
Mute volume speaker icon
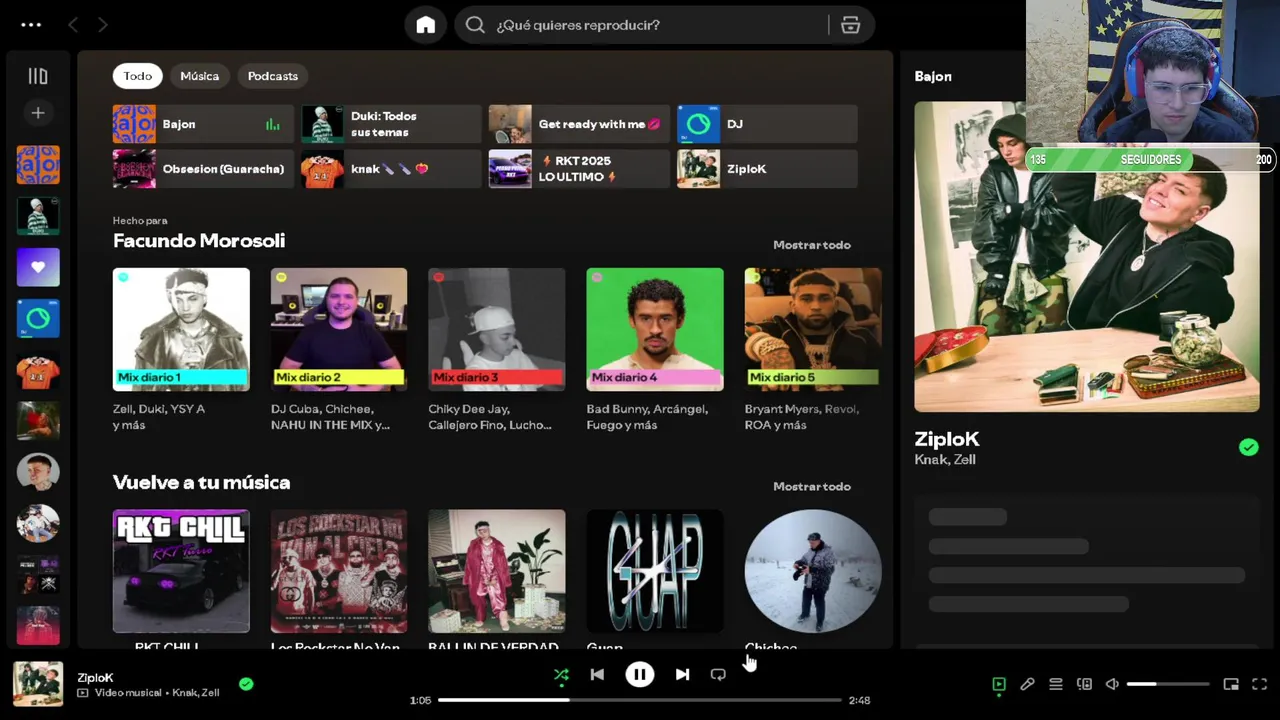pos(1112,684)
